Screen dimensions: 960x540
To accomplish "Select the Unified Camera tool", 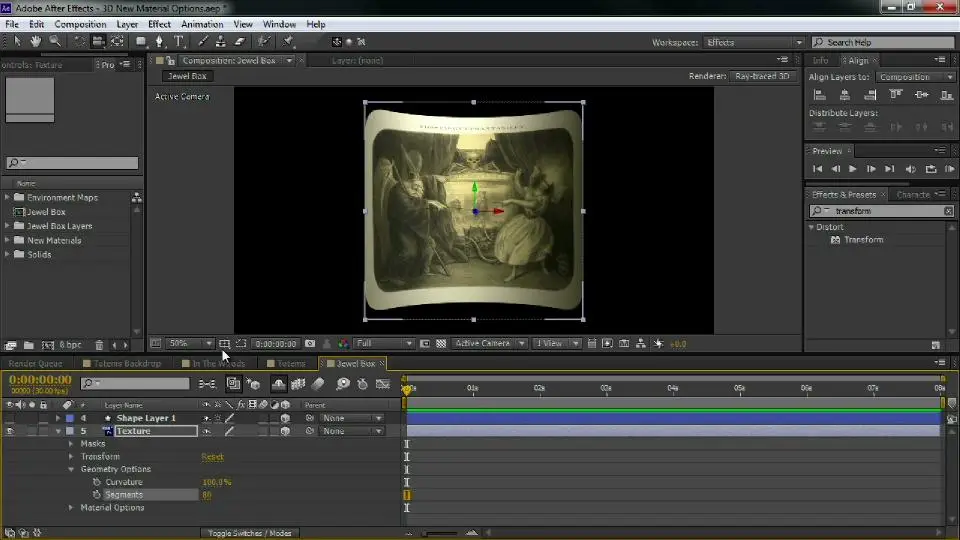I will pyautogui.click(x=98, y=42).
